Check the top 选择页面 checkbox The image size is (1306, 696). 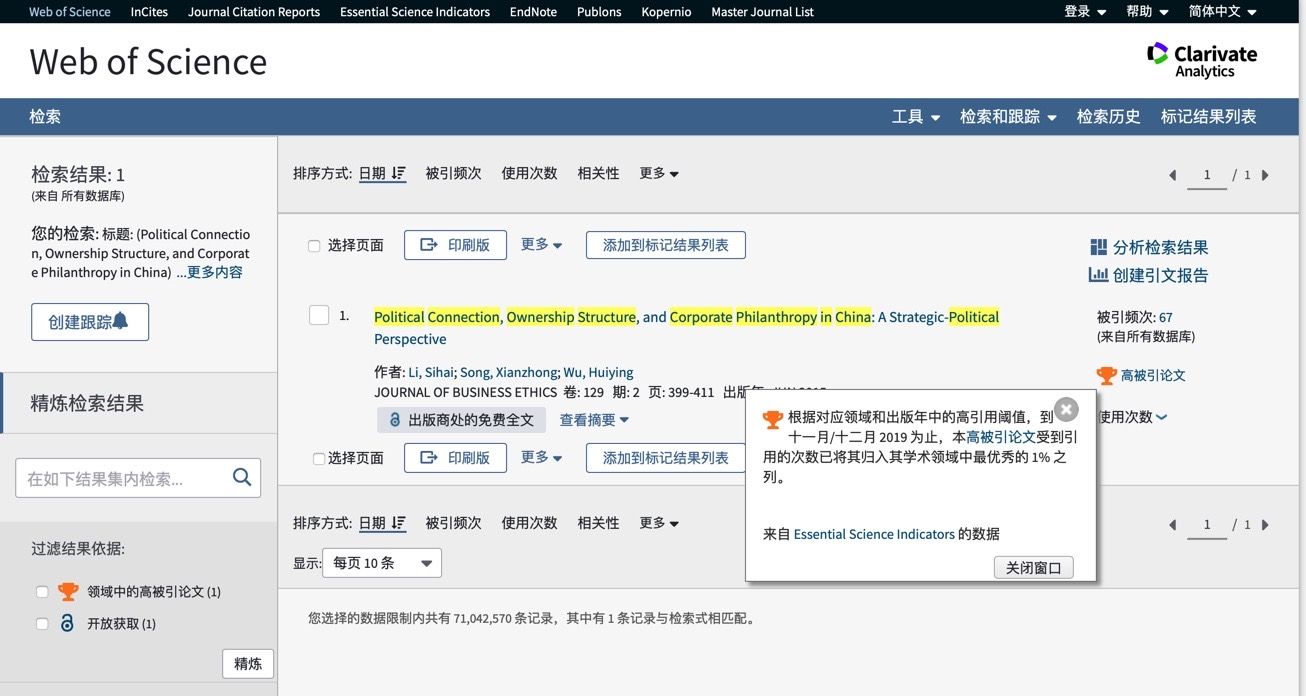pos(314,246)
